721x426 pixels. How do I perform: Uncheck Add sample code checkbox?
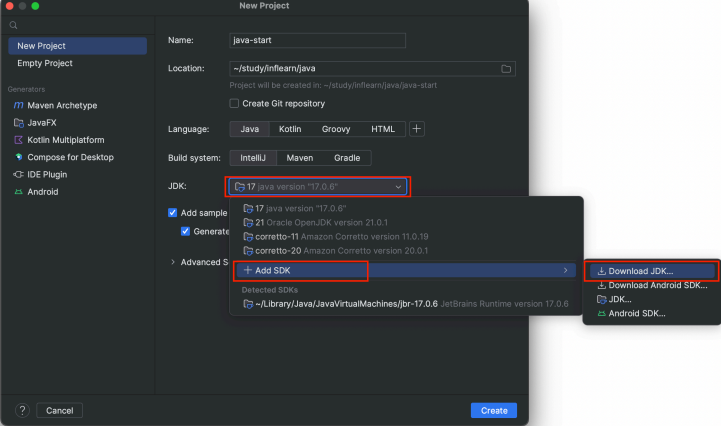click(x=172, y=213)
